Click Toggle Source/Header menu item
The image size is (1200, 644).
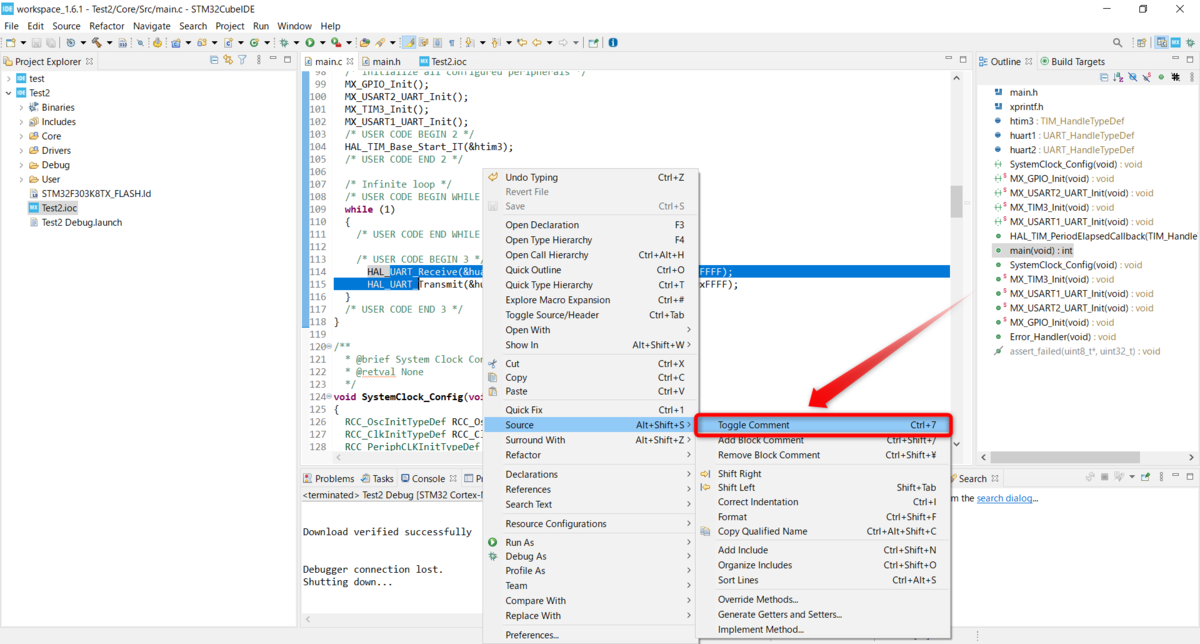[589, 315]
